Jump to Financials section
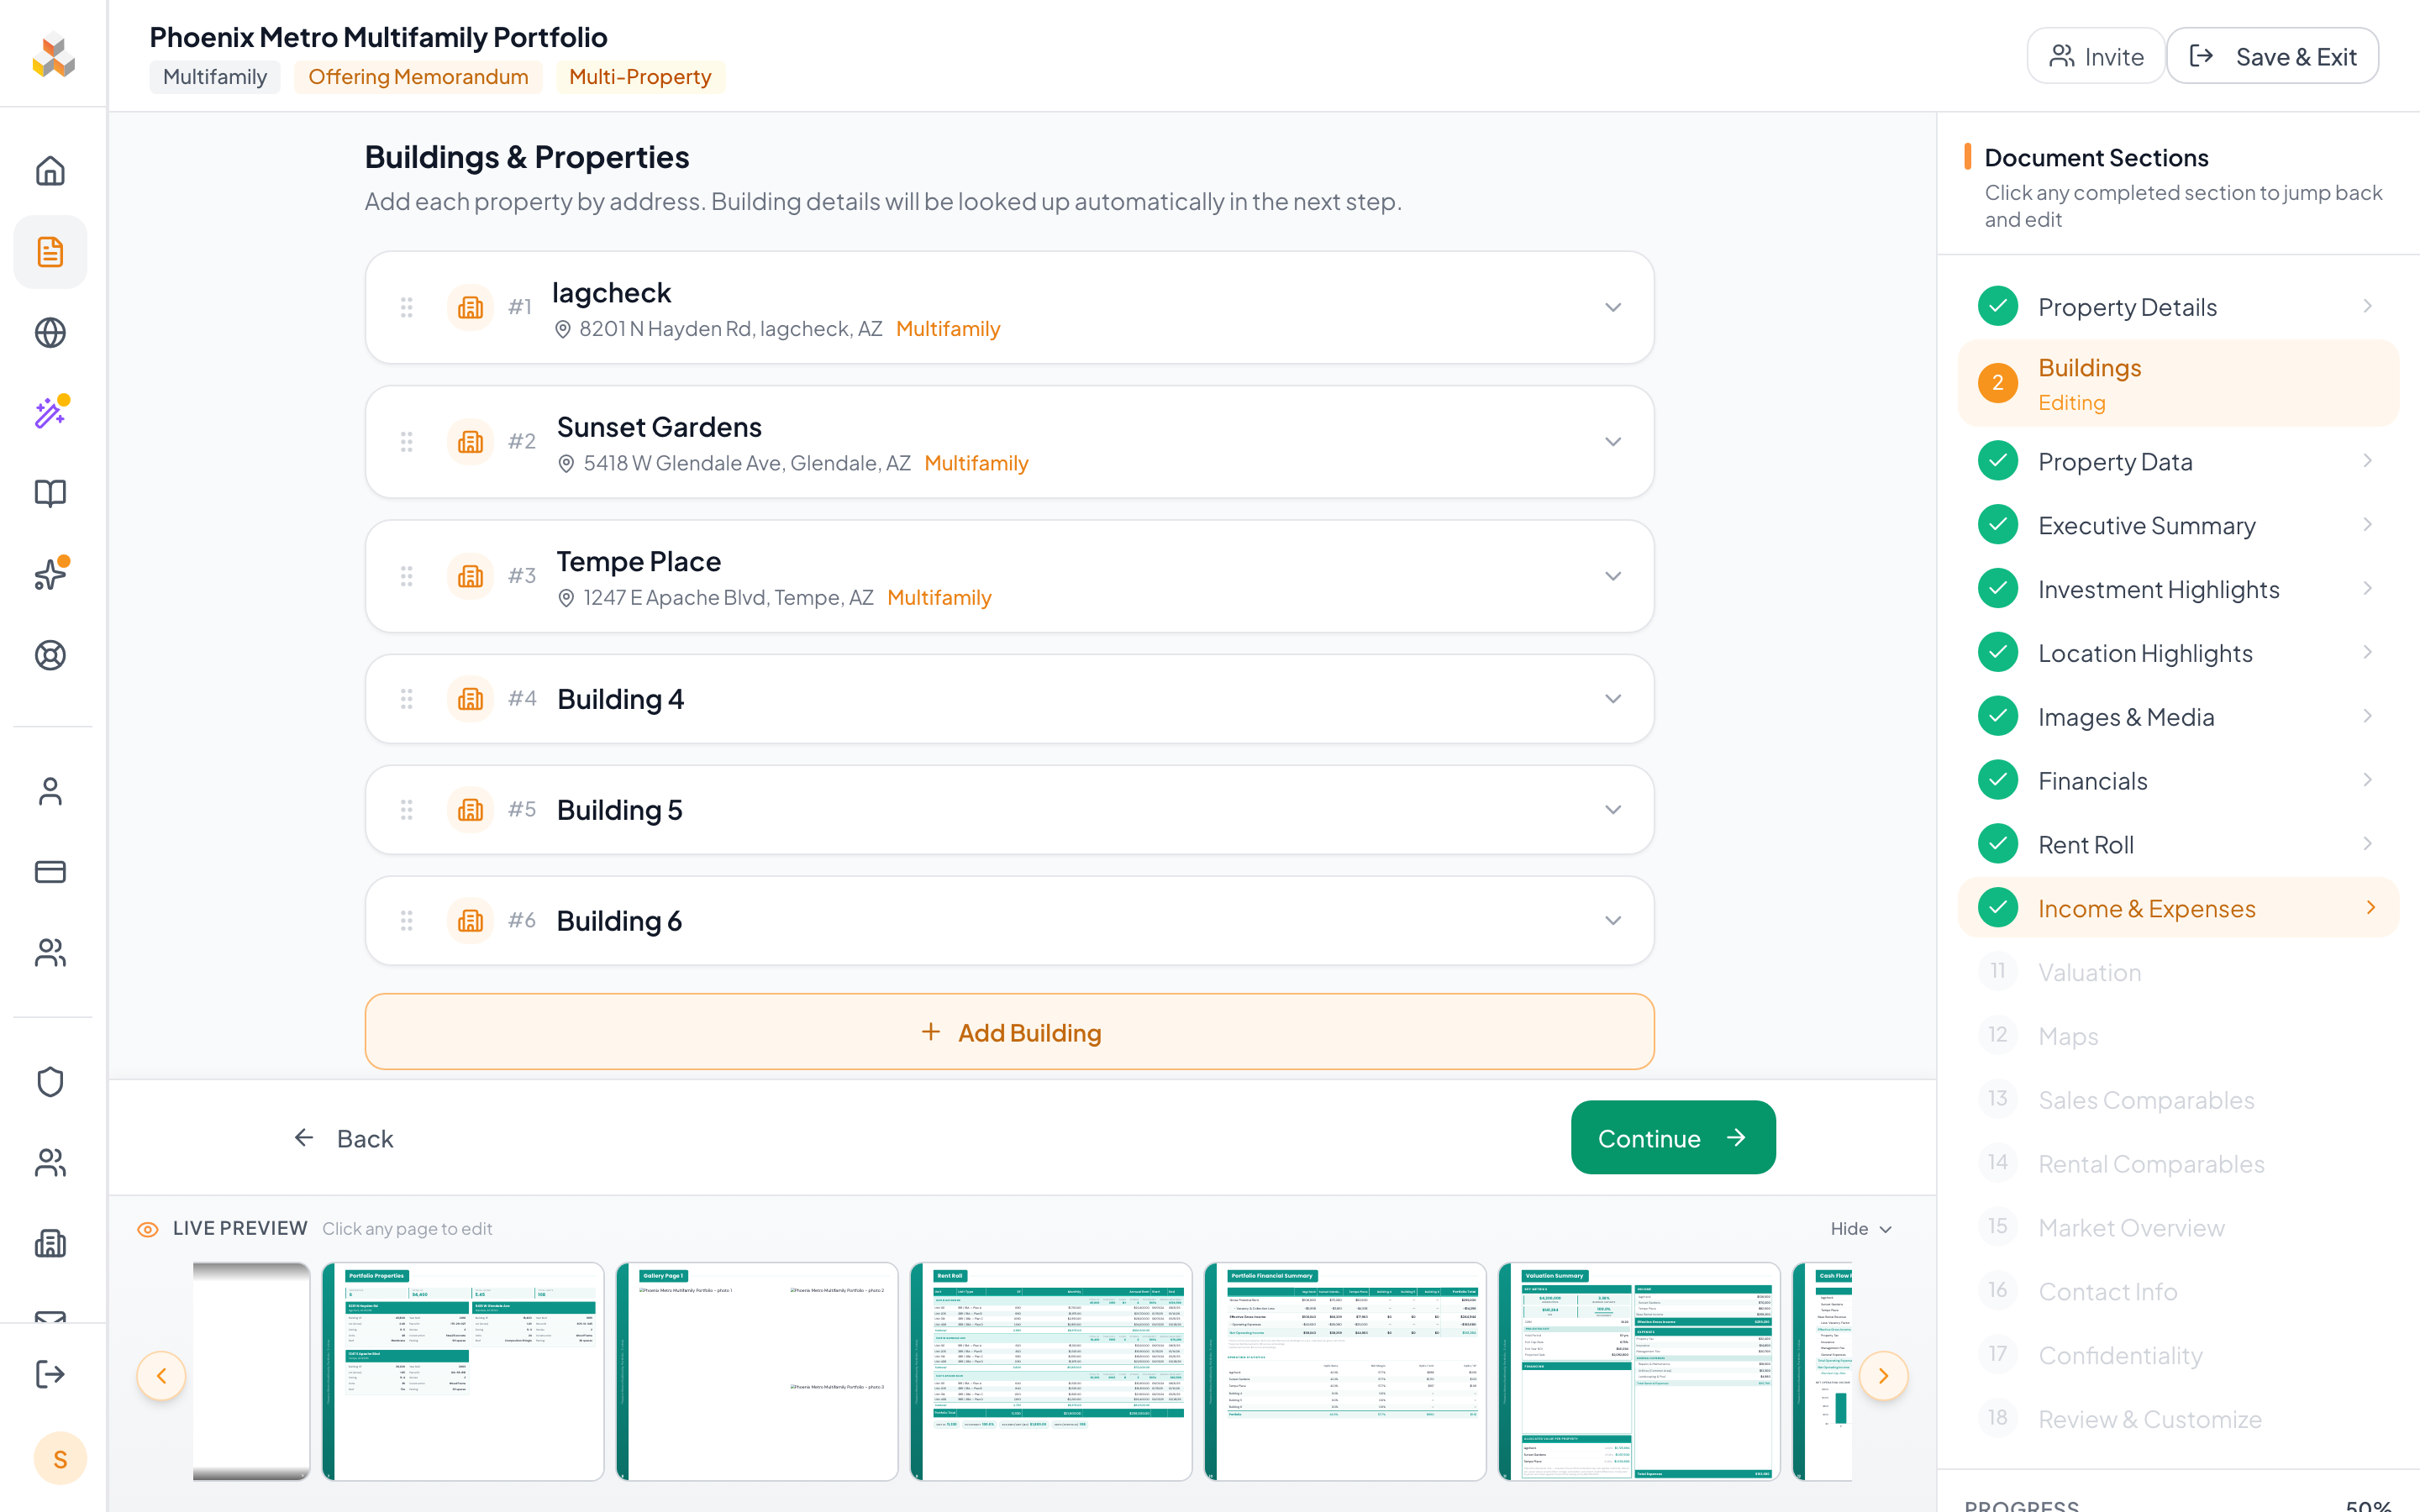Image resolution: width=2420 pixels, height=1512 pixels. pyautogui.click(x=2178, y=781)
